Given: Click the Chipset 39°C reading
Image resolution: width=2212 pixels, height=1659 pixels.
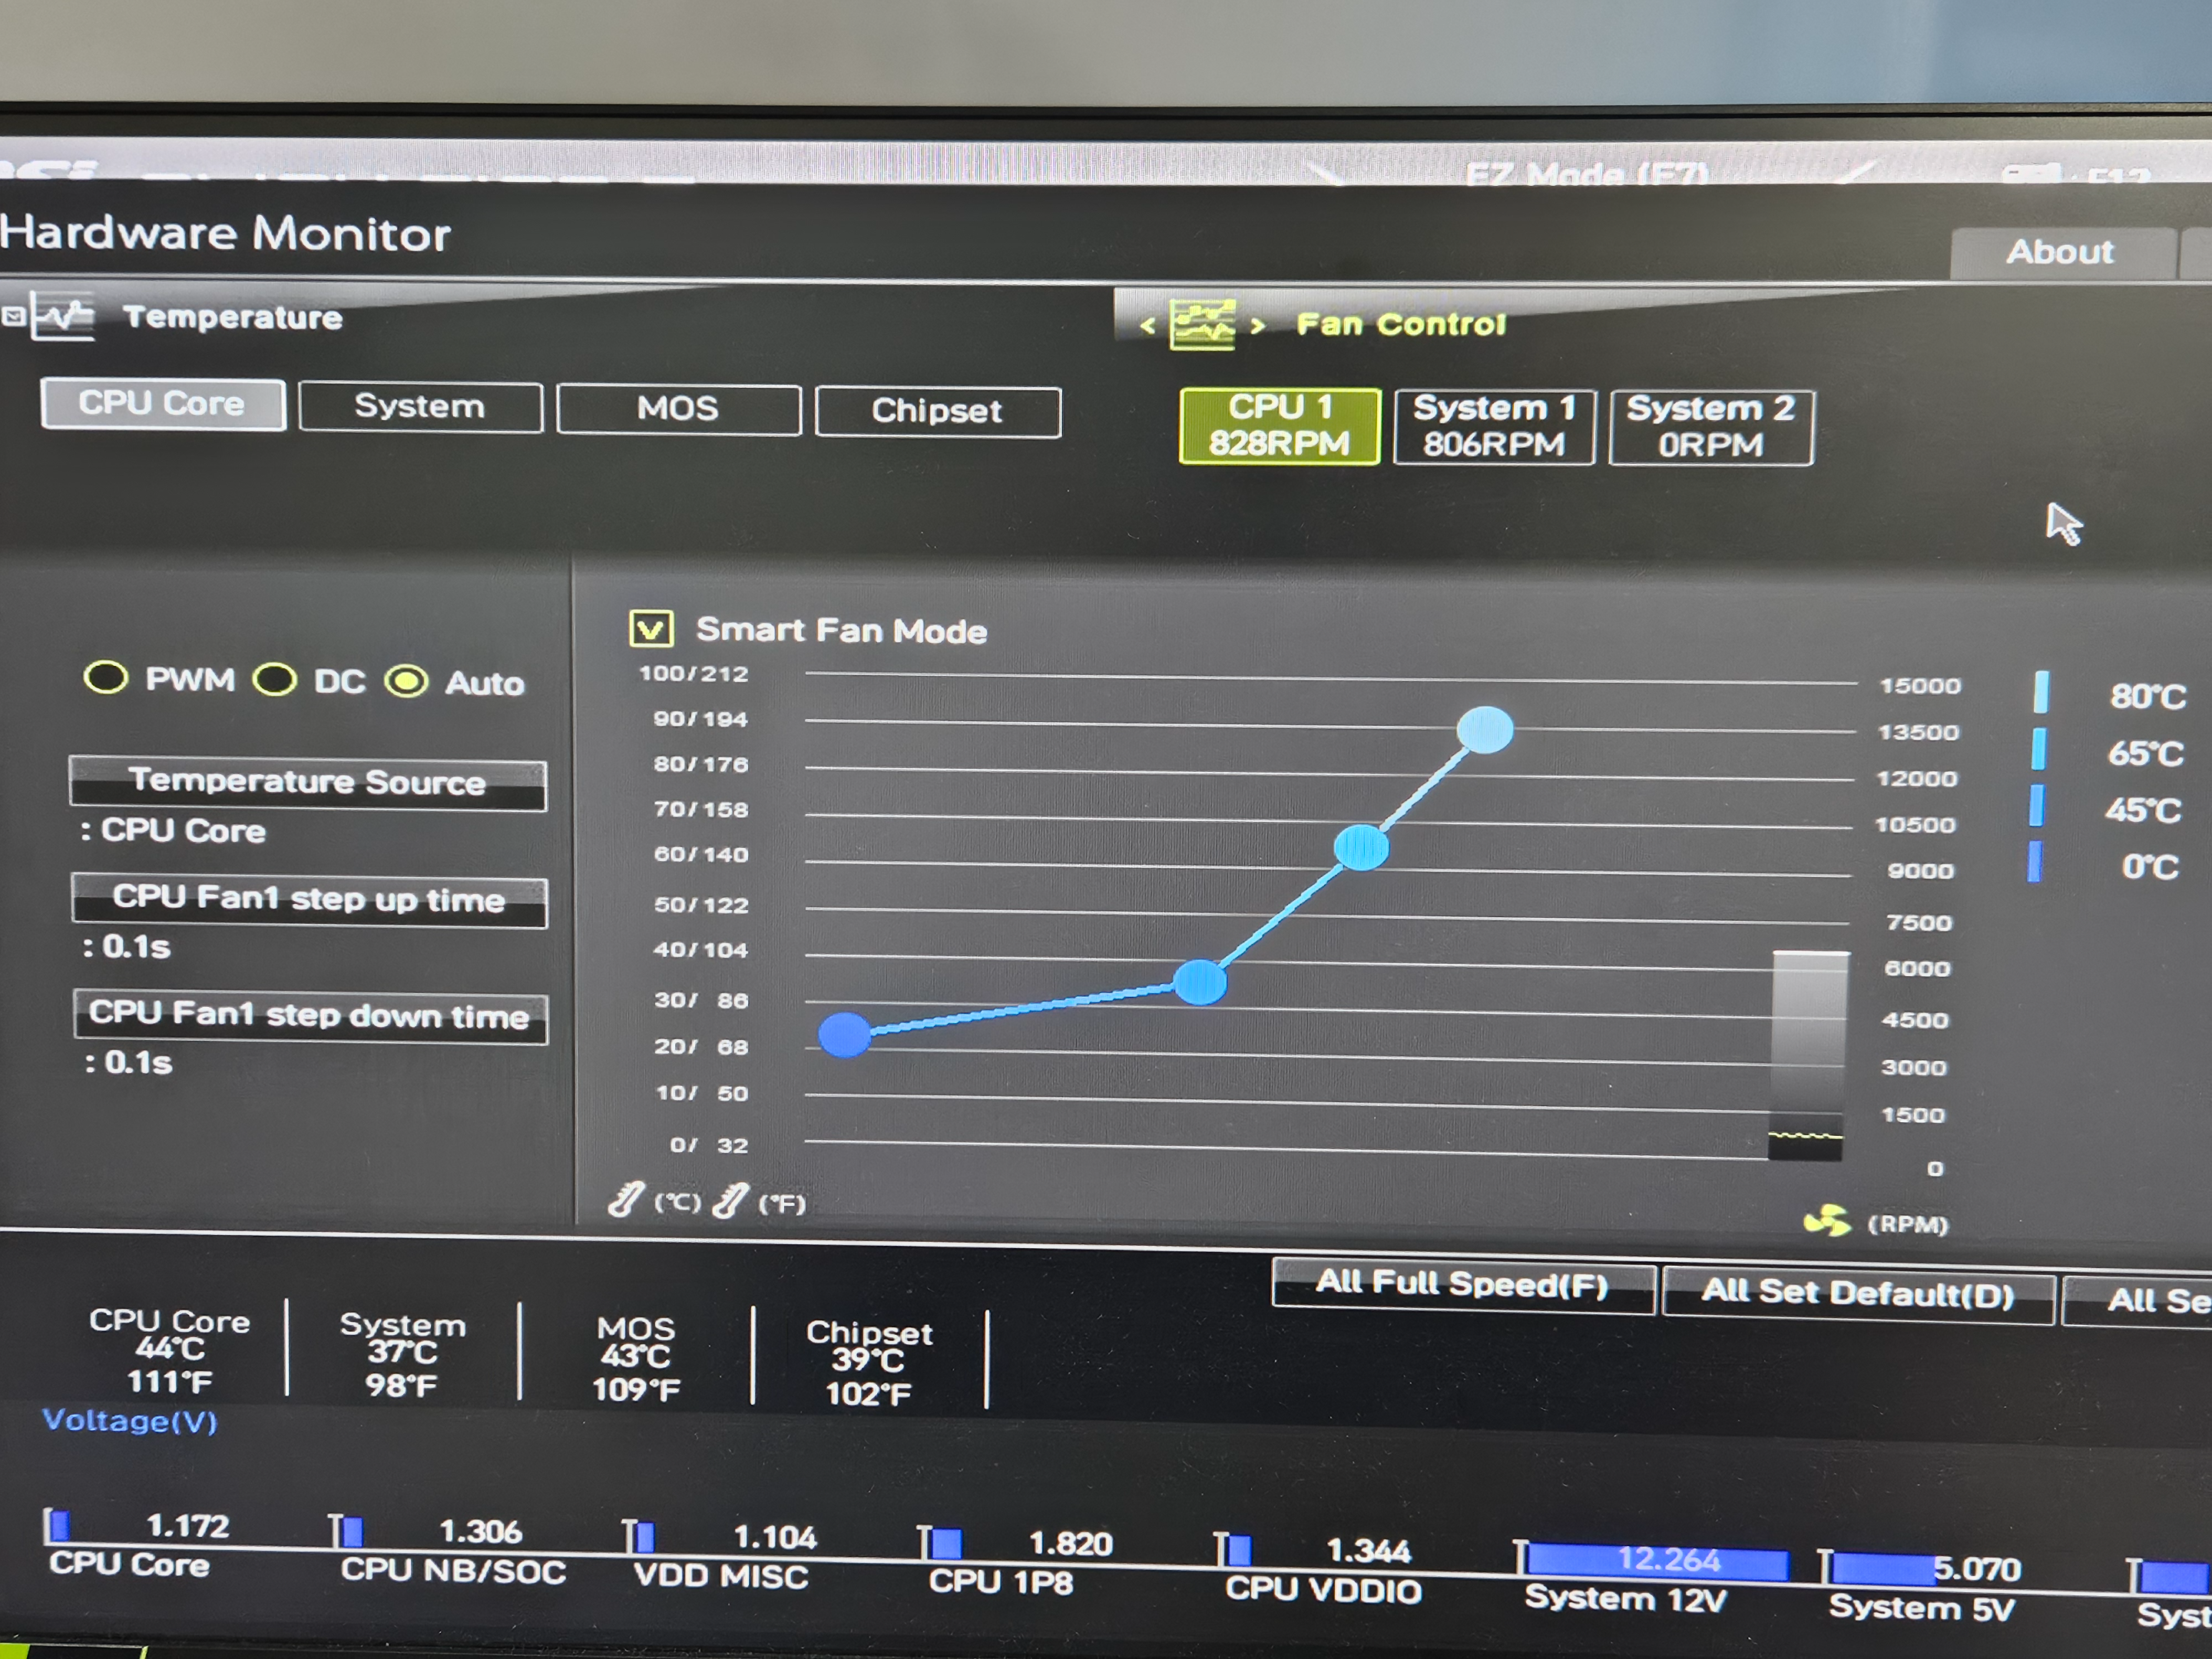Looking at the screenshot, I should (869, 1362).
